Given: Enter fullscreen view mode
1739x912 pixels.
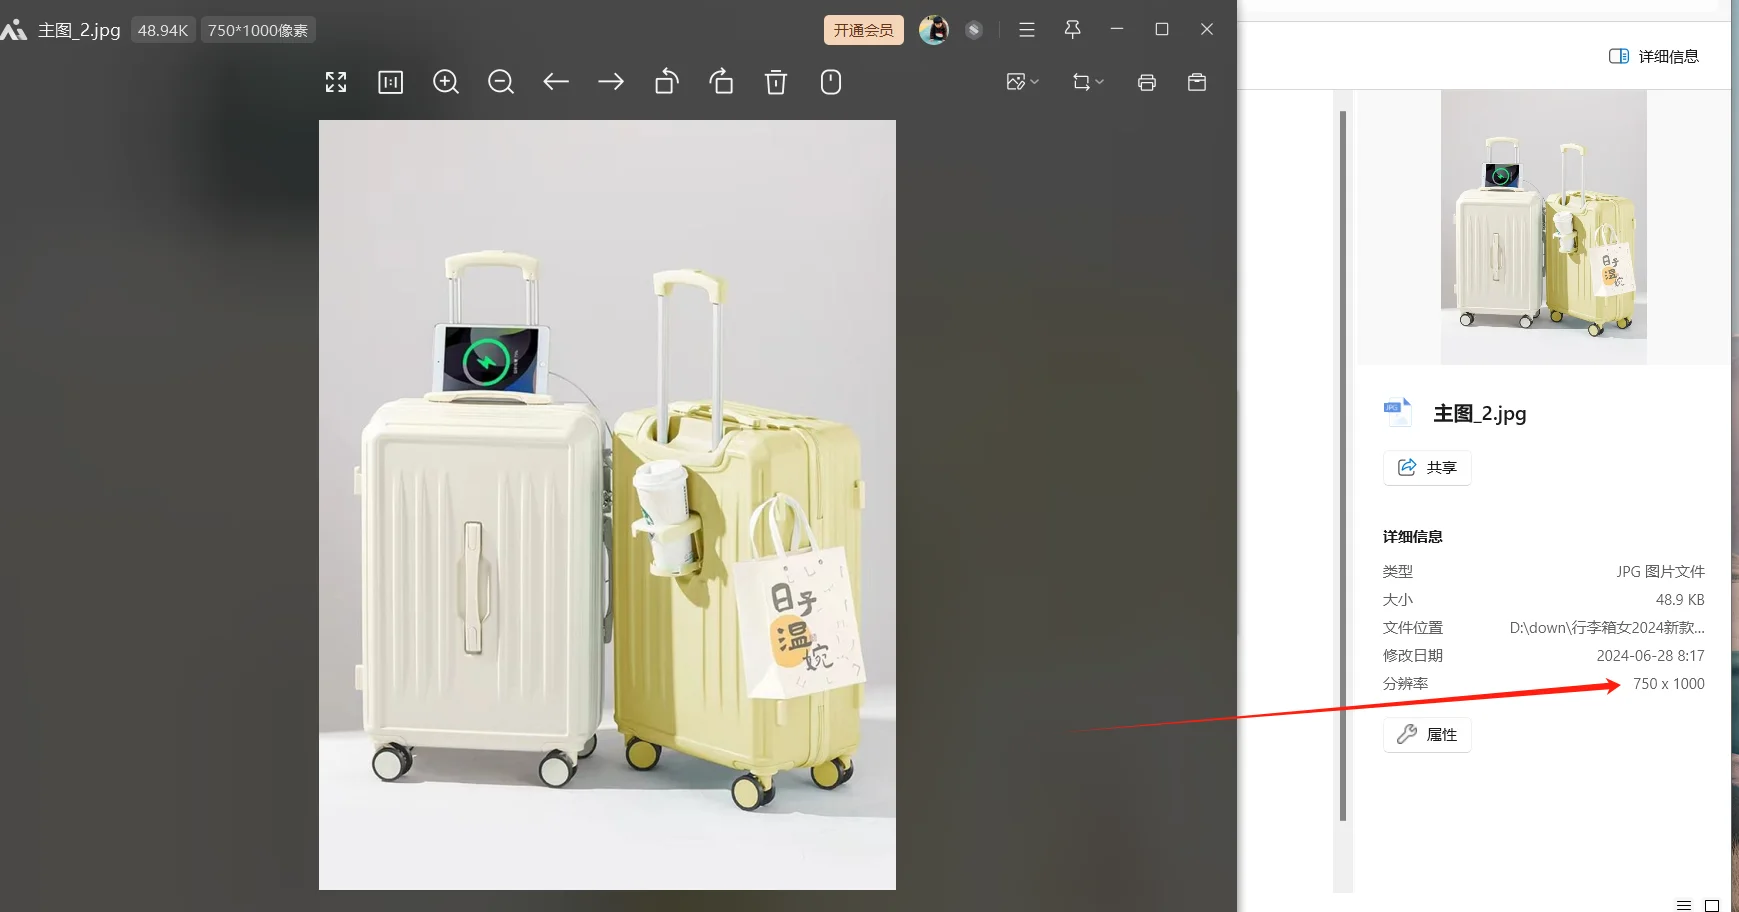Looking at the screenshot, I should coord(335,81).
